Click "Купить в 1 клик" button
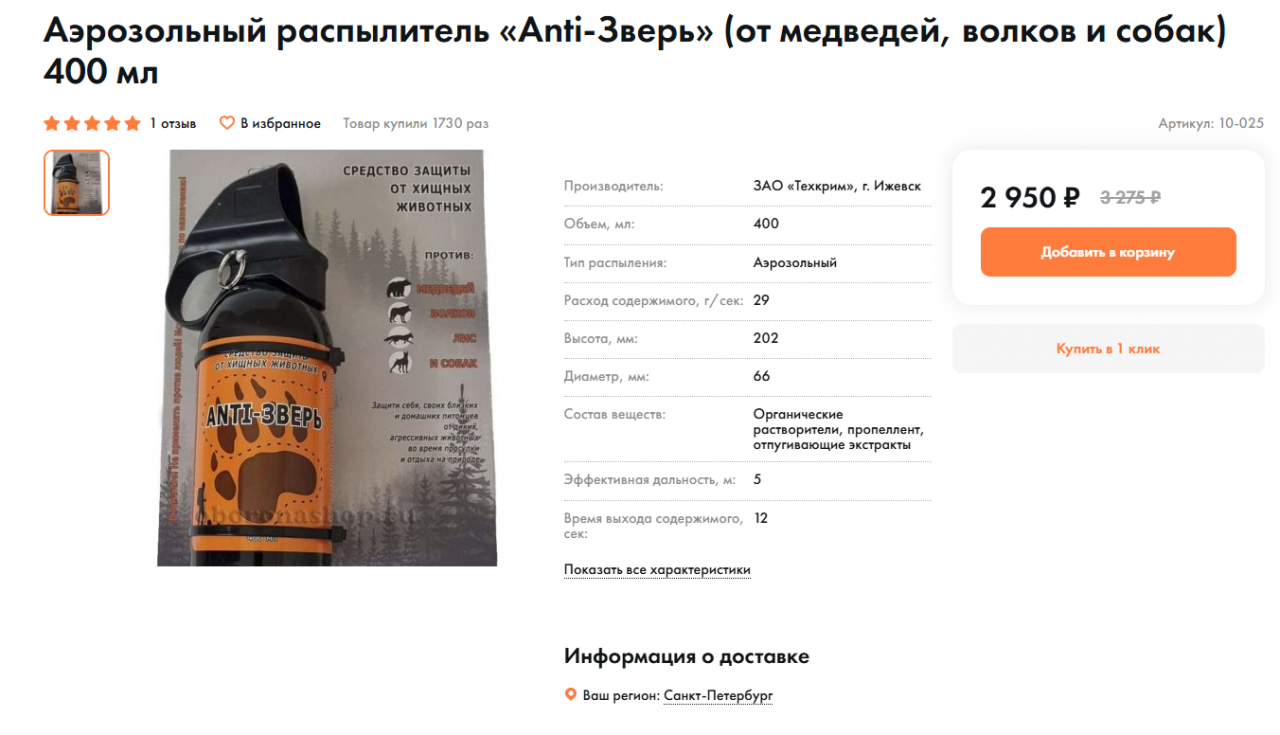1280x735 pixels. click(1108, 349)
